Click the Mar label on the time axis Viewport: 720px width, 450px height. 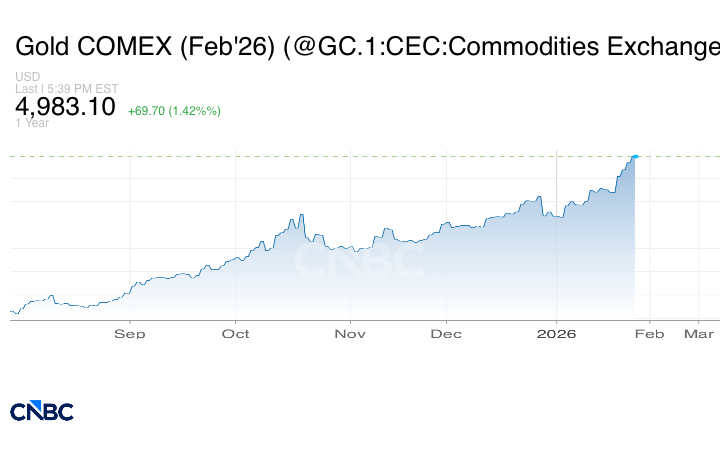[698, 334]
